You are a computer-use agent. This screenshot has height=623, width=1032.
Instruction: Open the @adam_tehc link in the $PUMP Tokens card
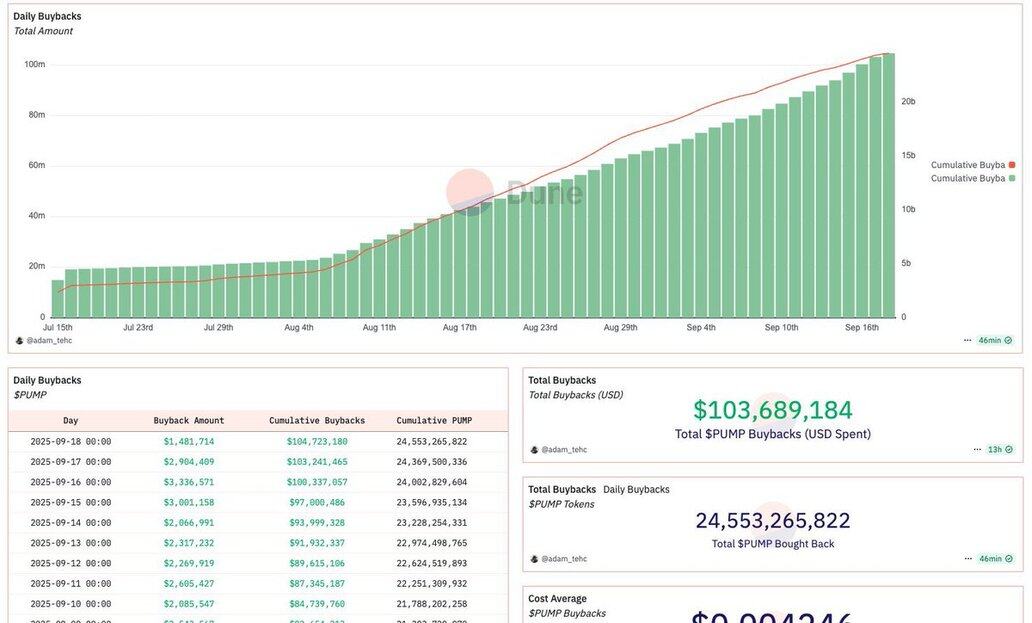pyautogui.click(x=564, y=559)
